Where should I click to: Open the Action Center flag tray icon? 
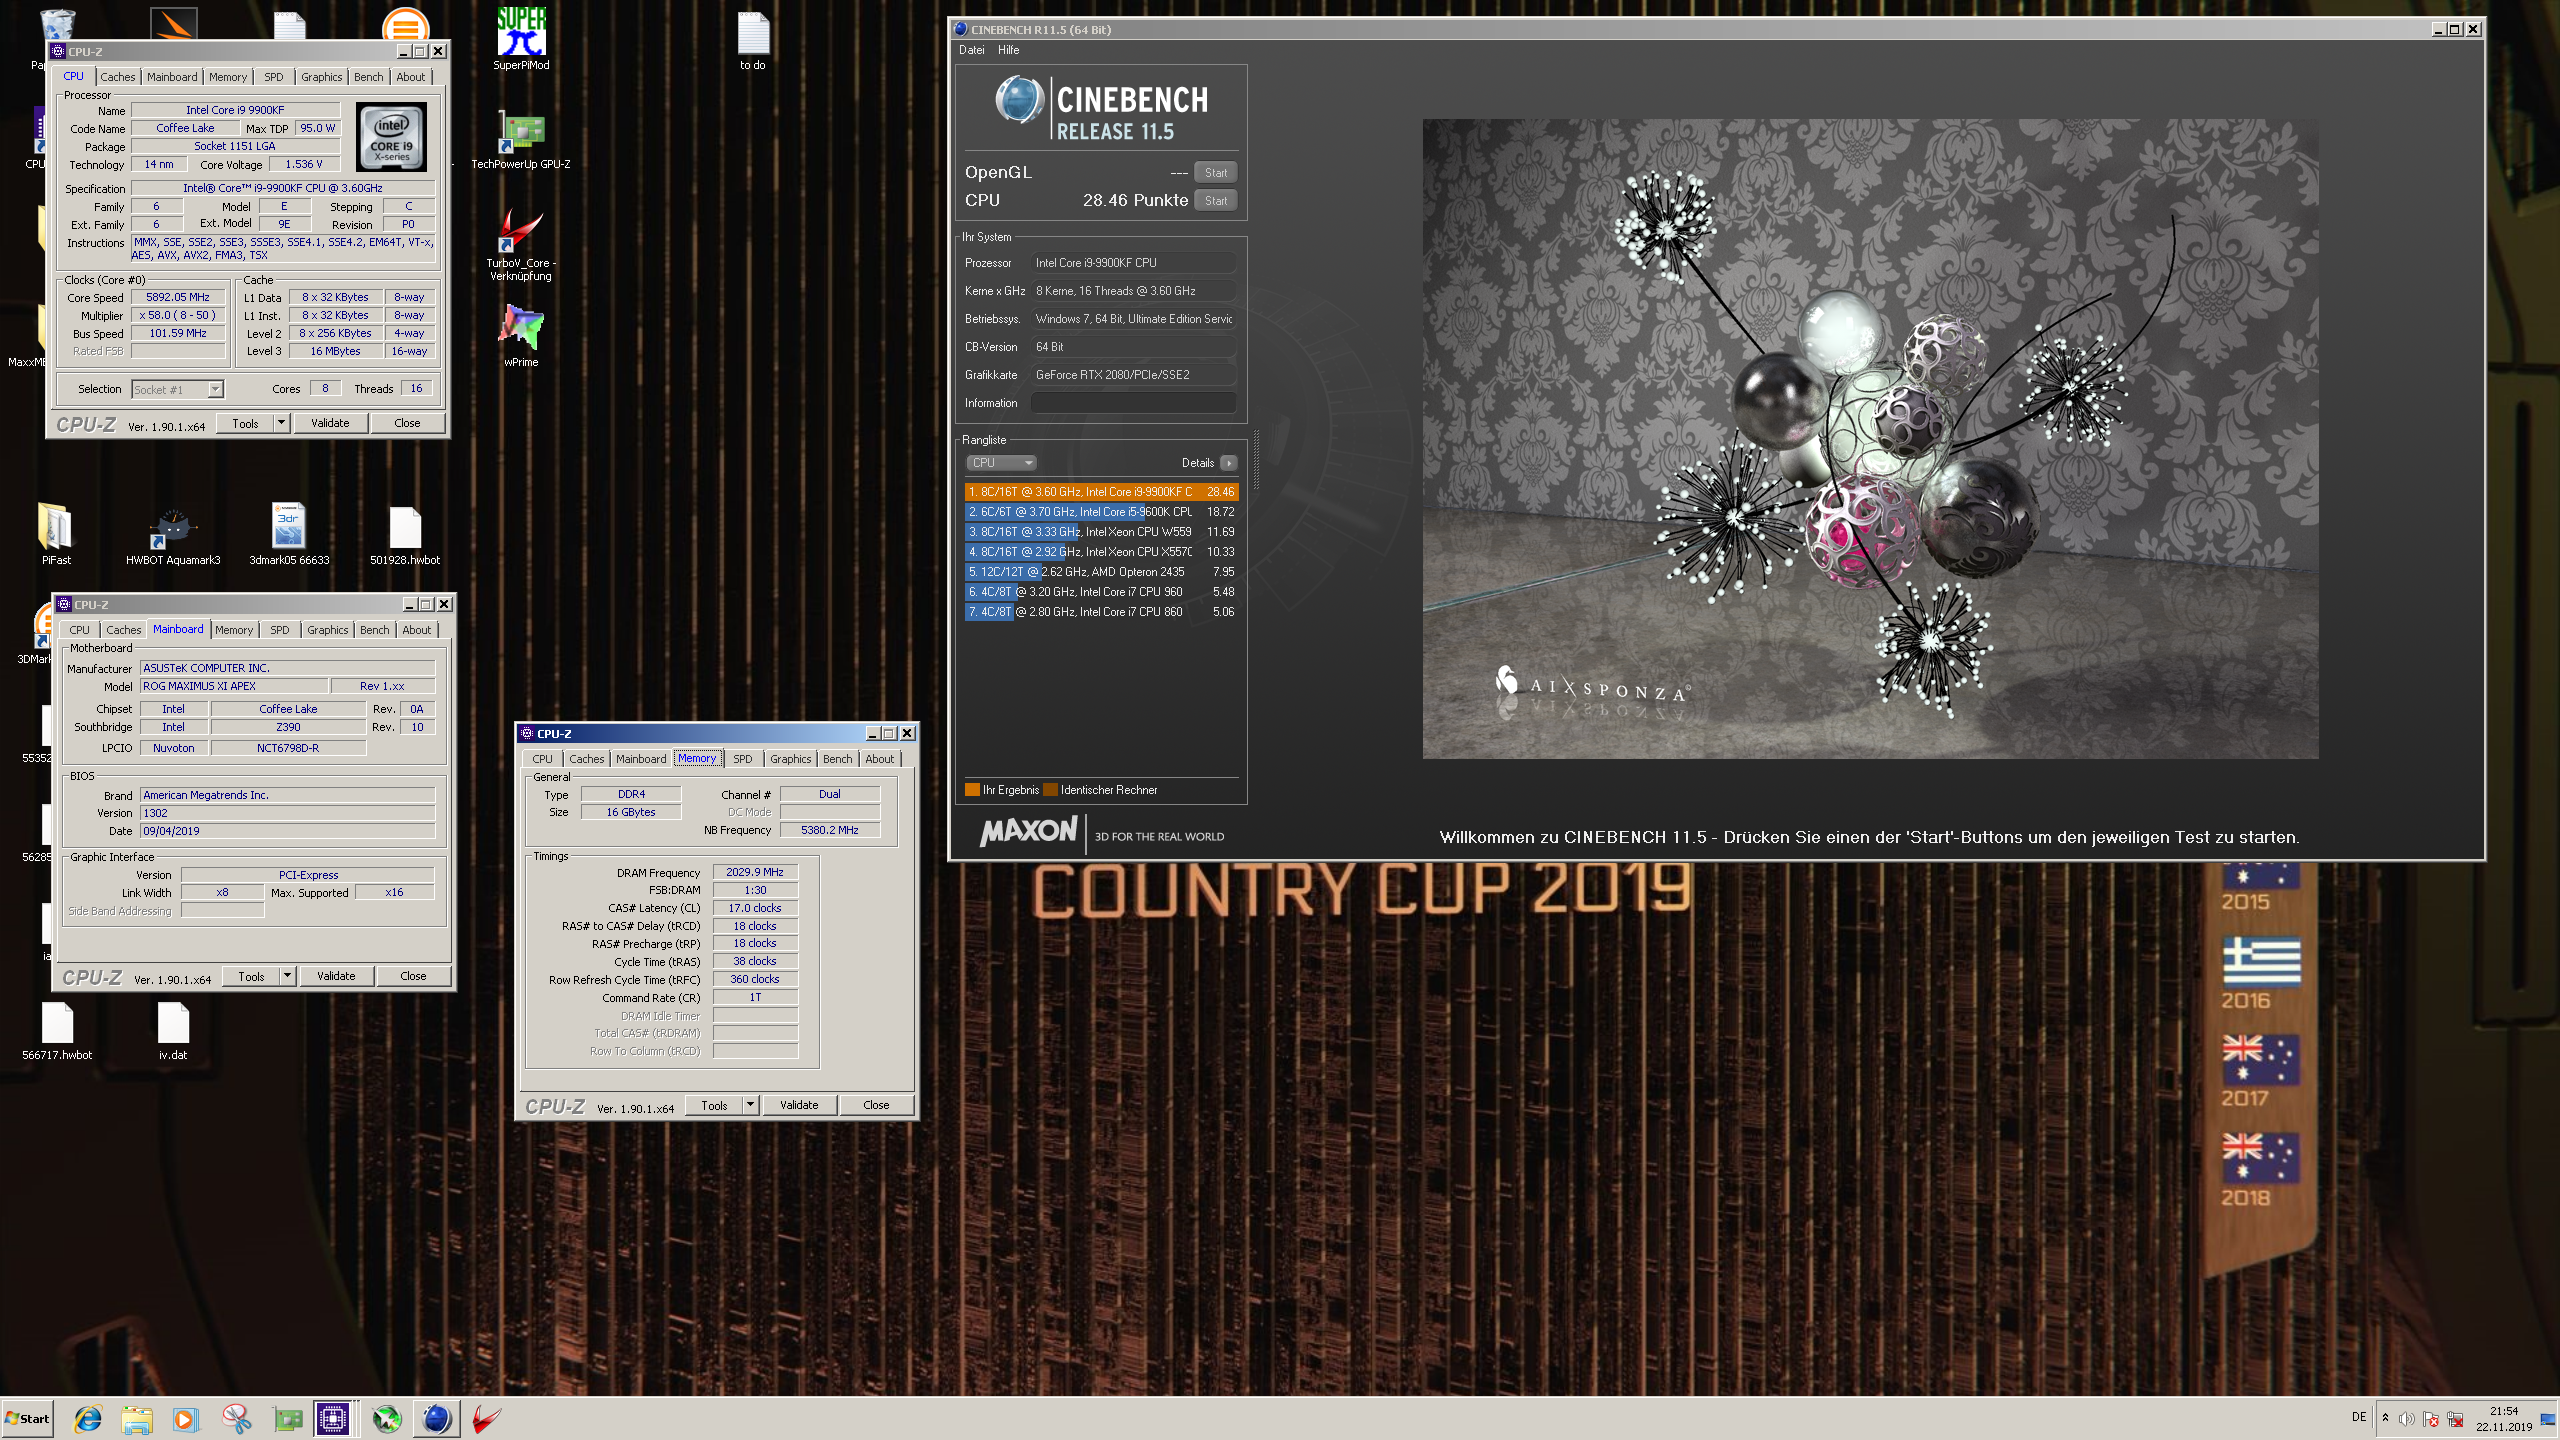tap(2431, 1419)
